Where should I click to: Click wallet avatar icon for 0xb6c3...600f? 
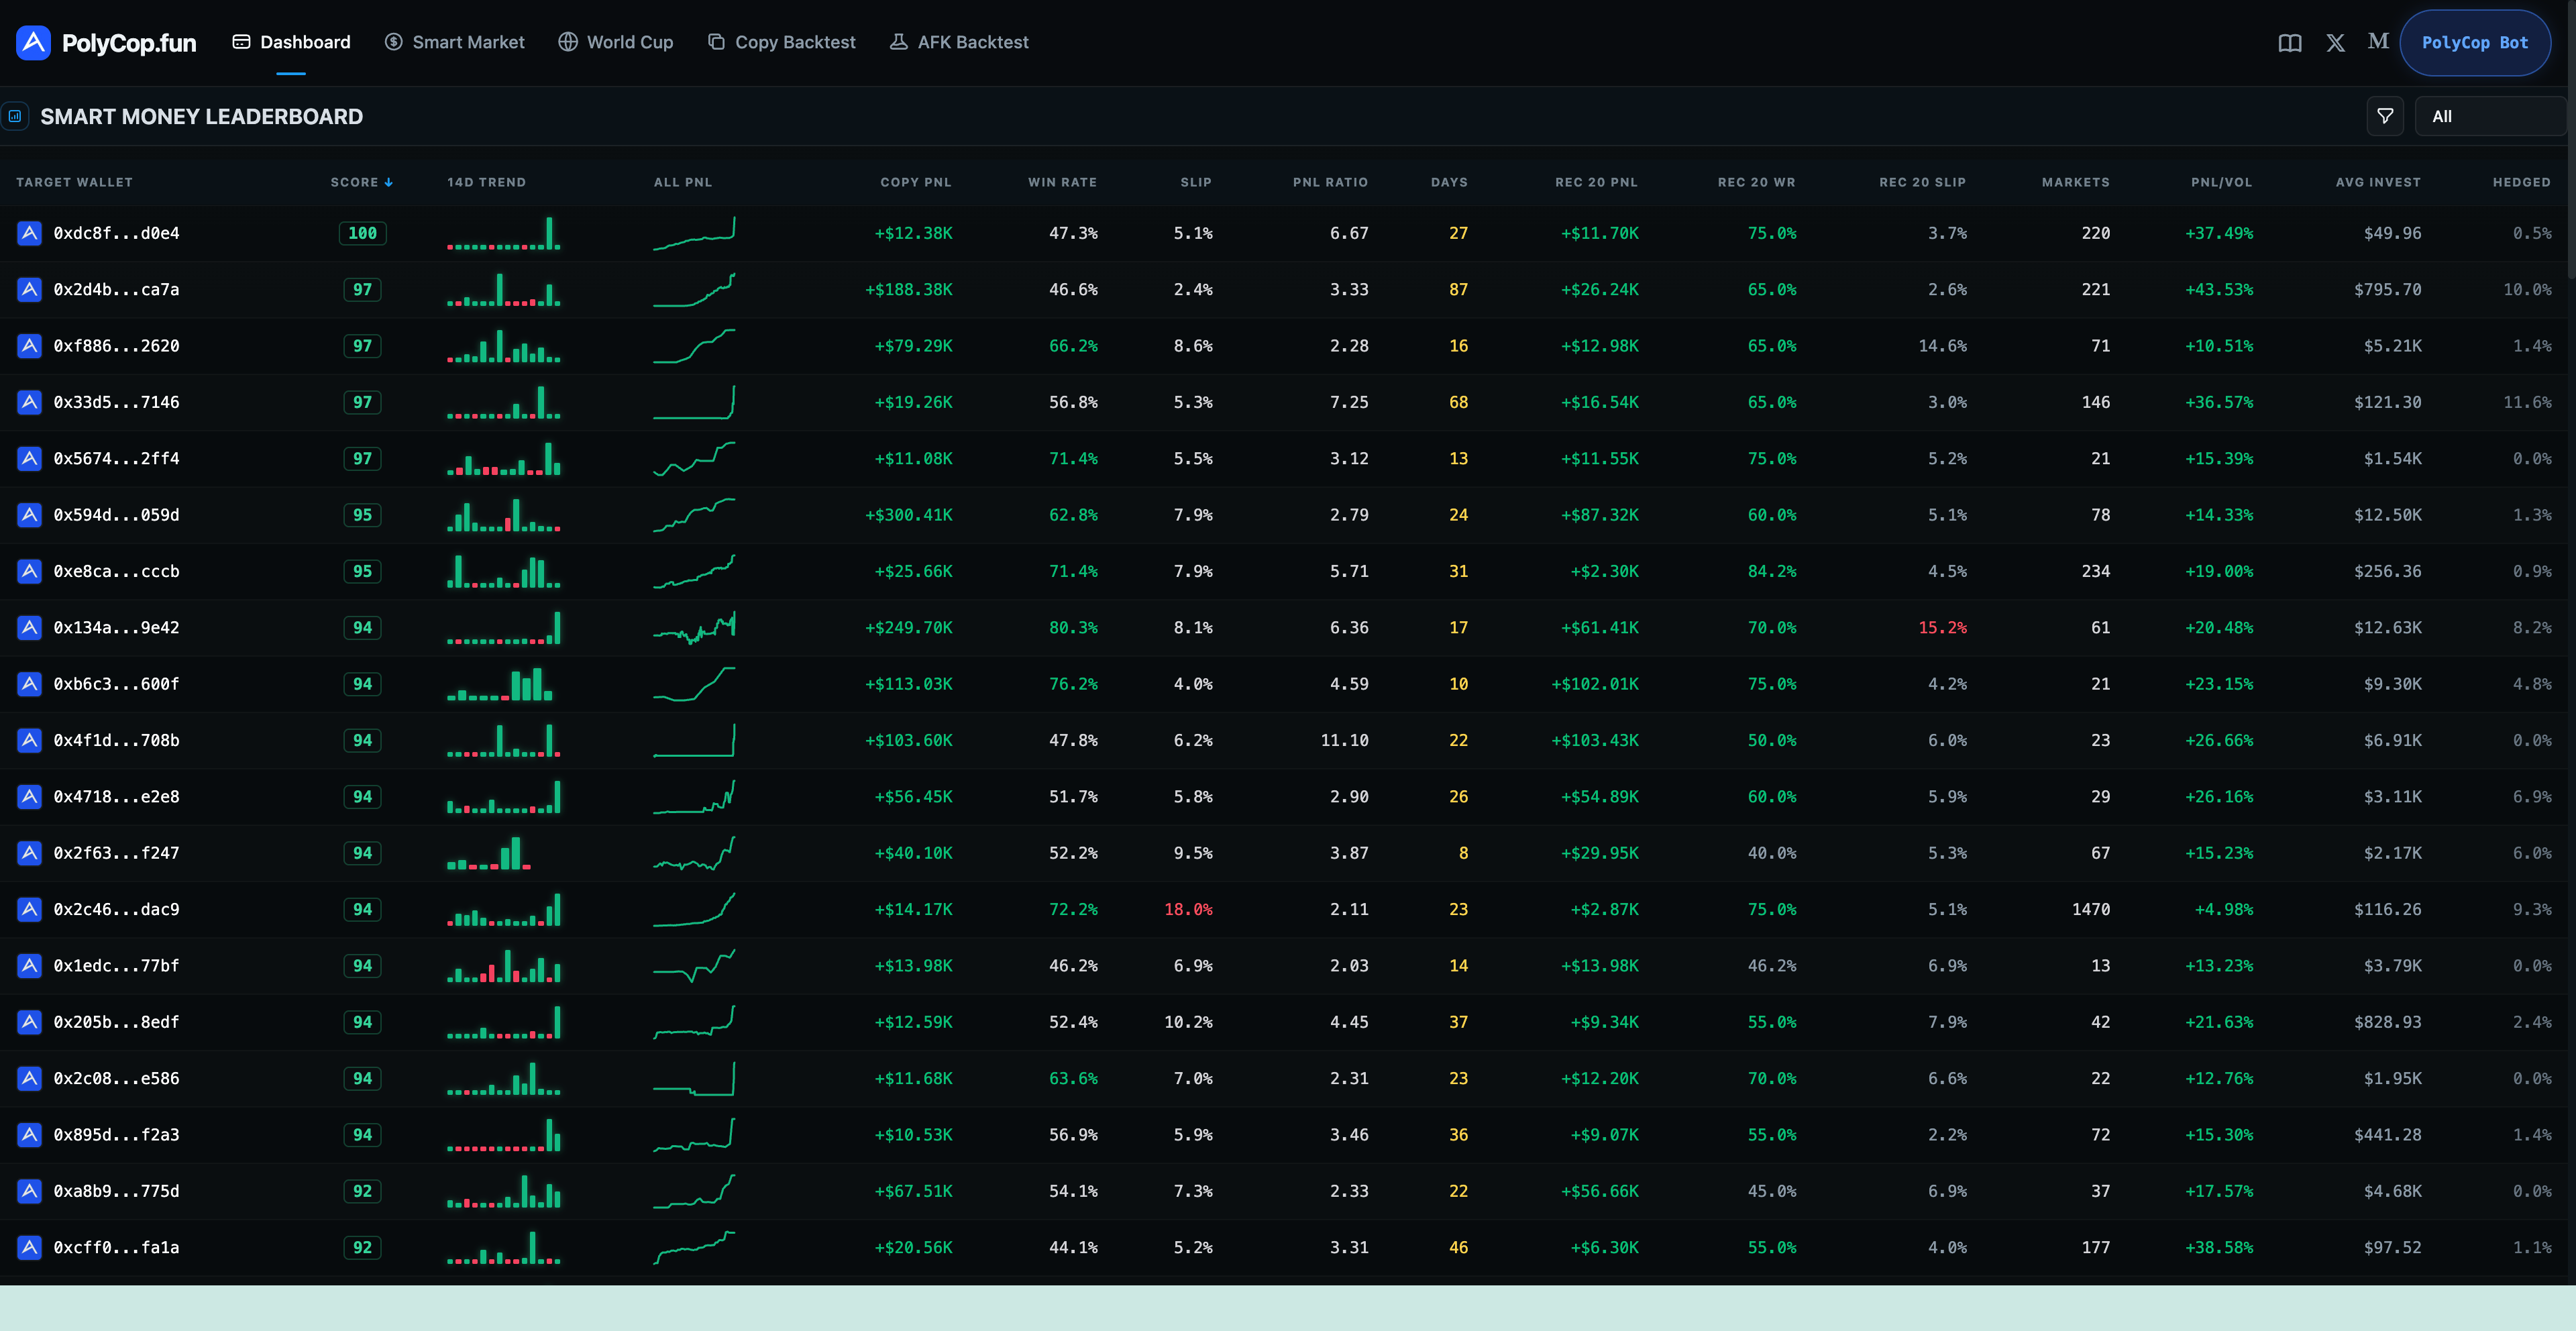click(x=30, y=684)
